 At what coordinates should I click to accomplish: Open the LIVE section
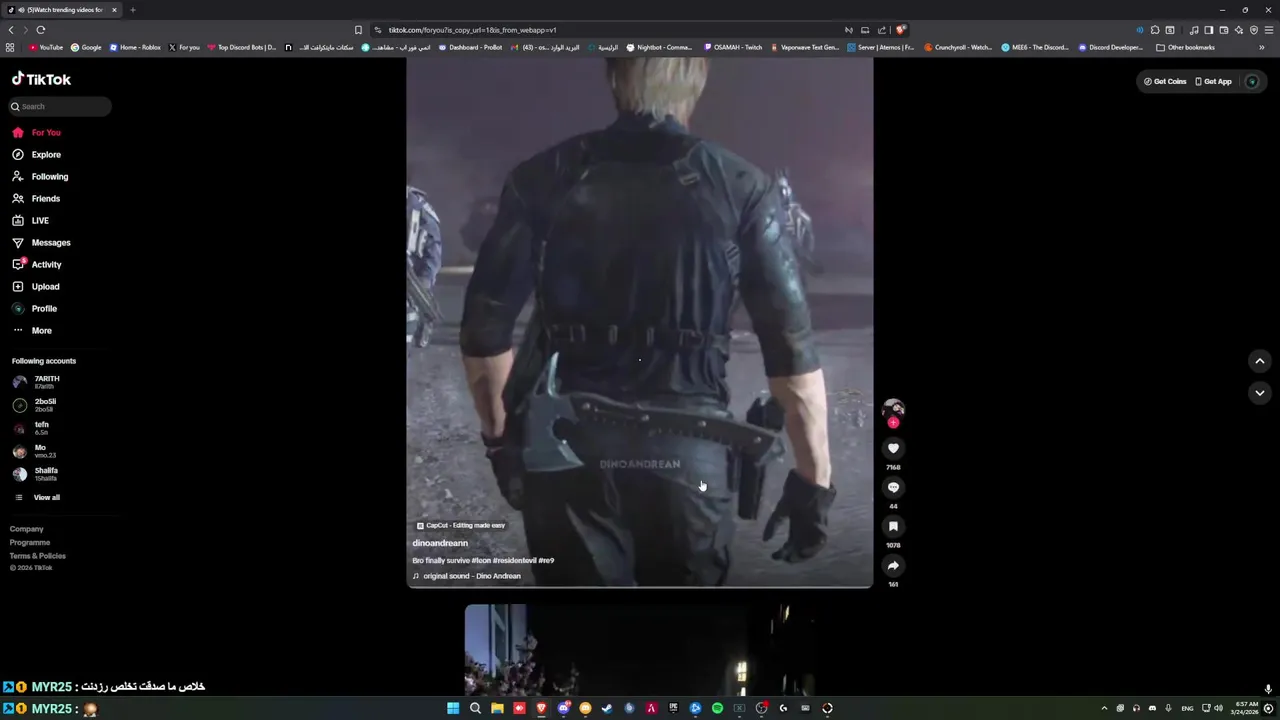(x=31, y=220)
